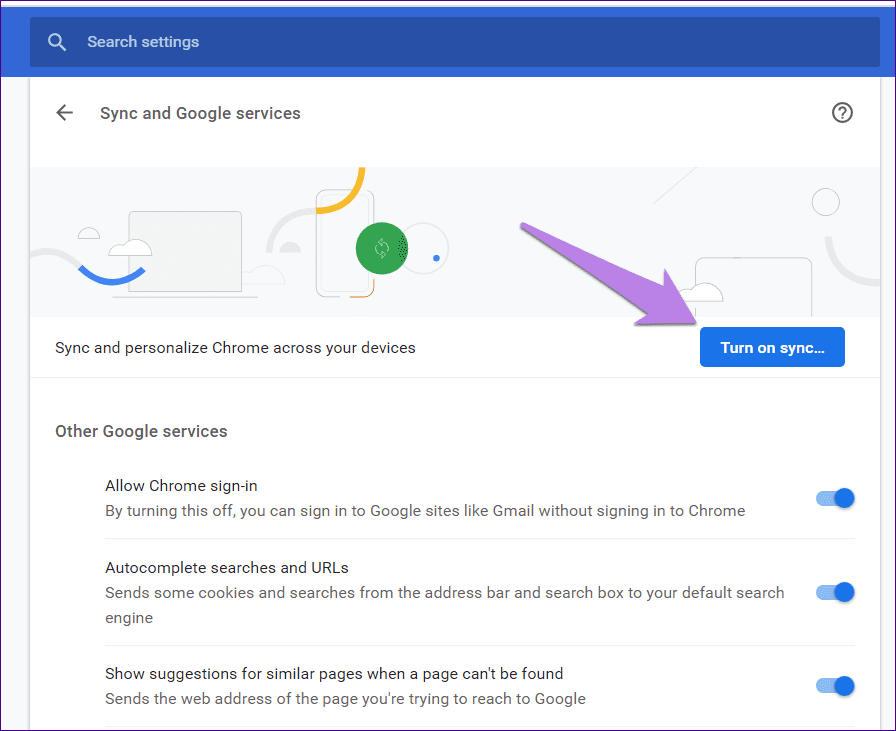Click 'Sends the web address' description text
Screen dimensions: 896x731
[x=345, y=699]
